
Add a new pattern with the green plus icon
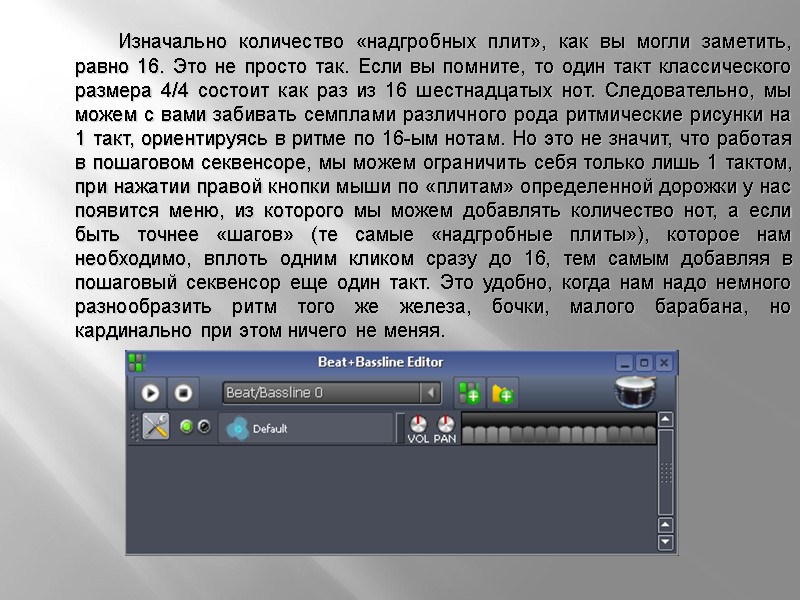point(471,392)
